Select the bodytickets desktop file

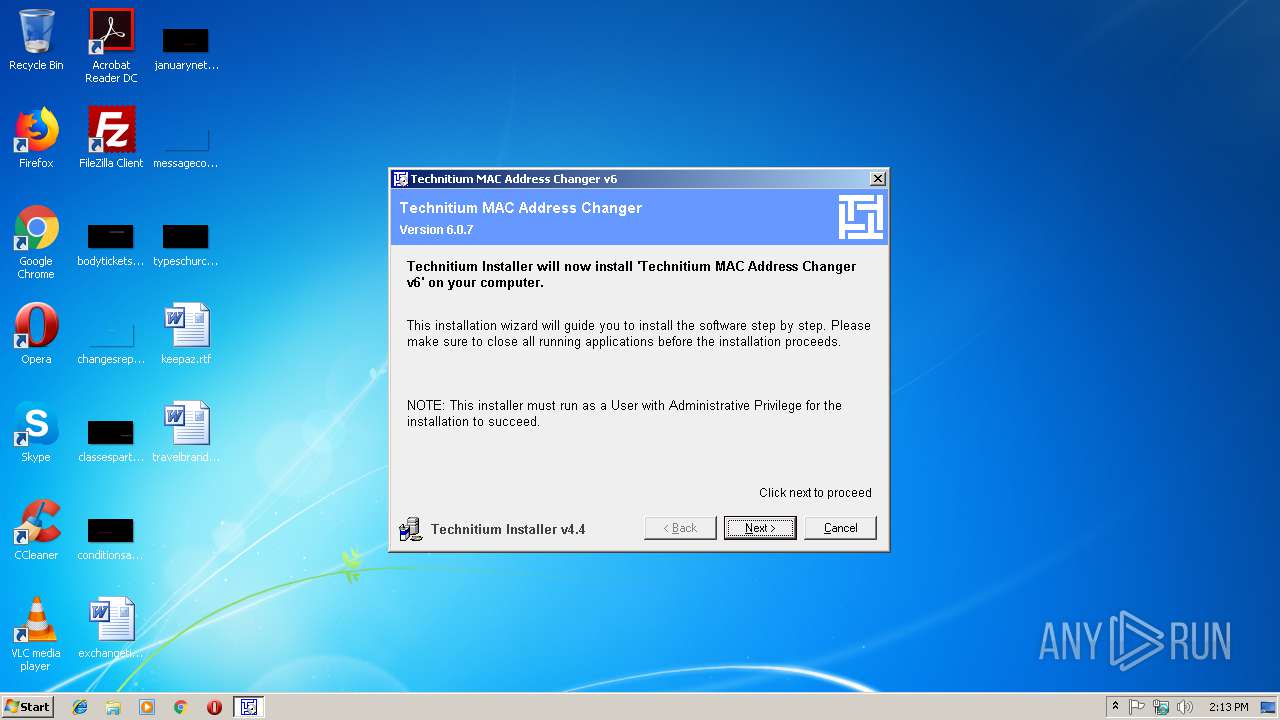tap(111, 245)
